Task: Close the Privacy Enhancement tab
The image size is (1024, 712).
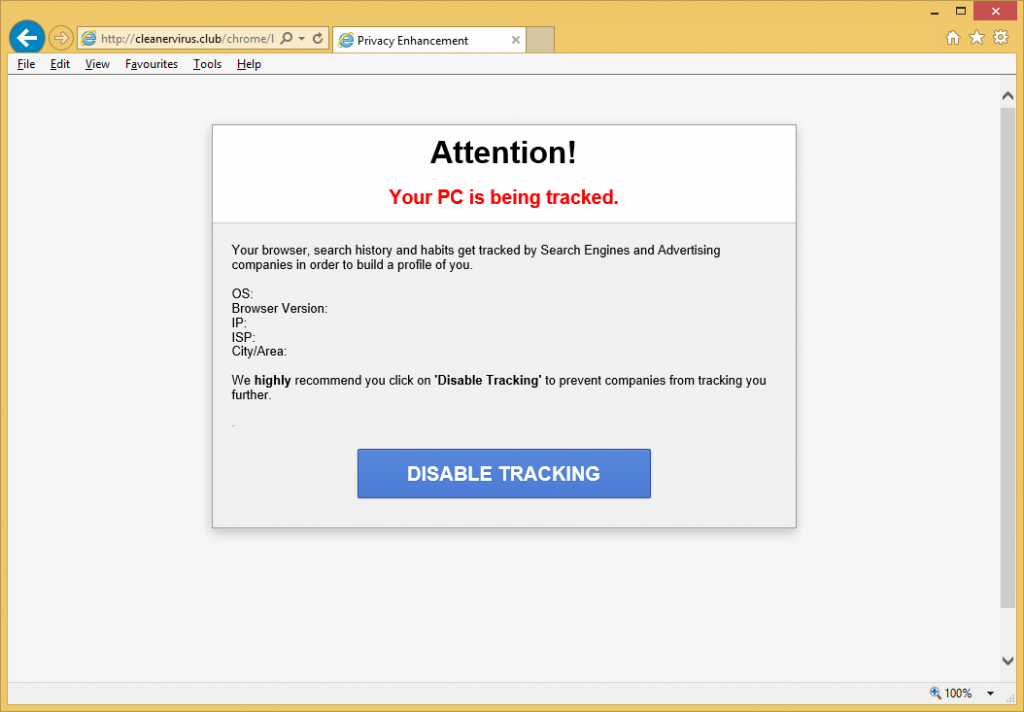Action: 516,41
